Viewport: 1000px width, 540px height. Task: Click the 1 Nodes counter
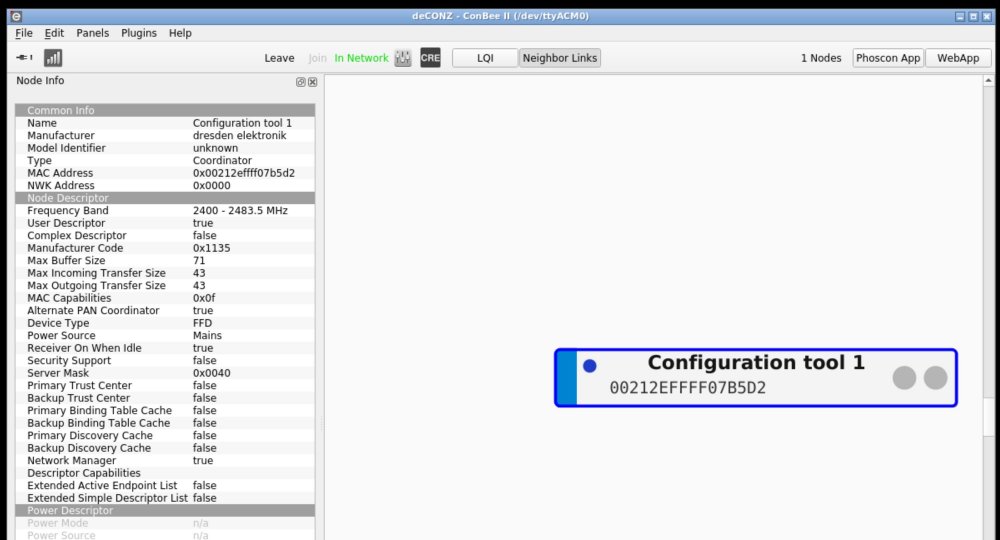821,58
